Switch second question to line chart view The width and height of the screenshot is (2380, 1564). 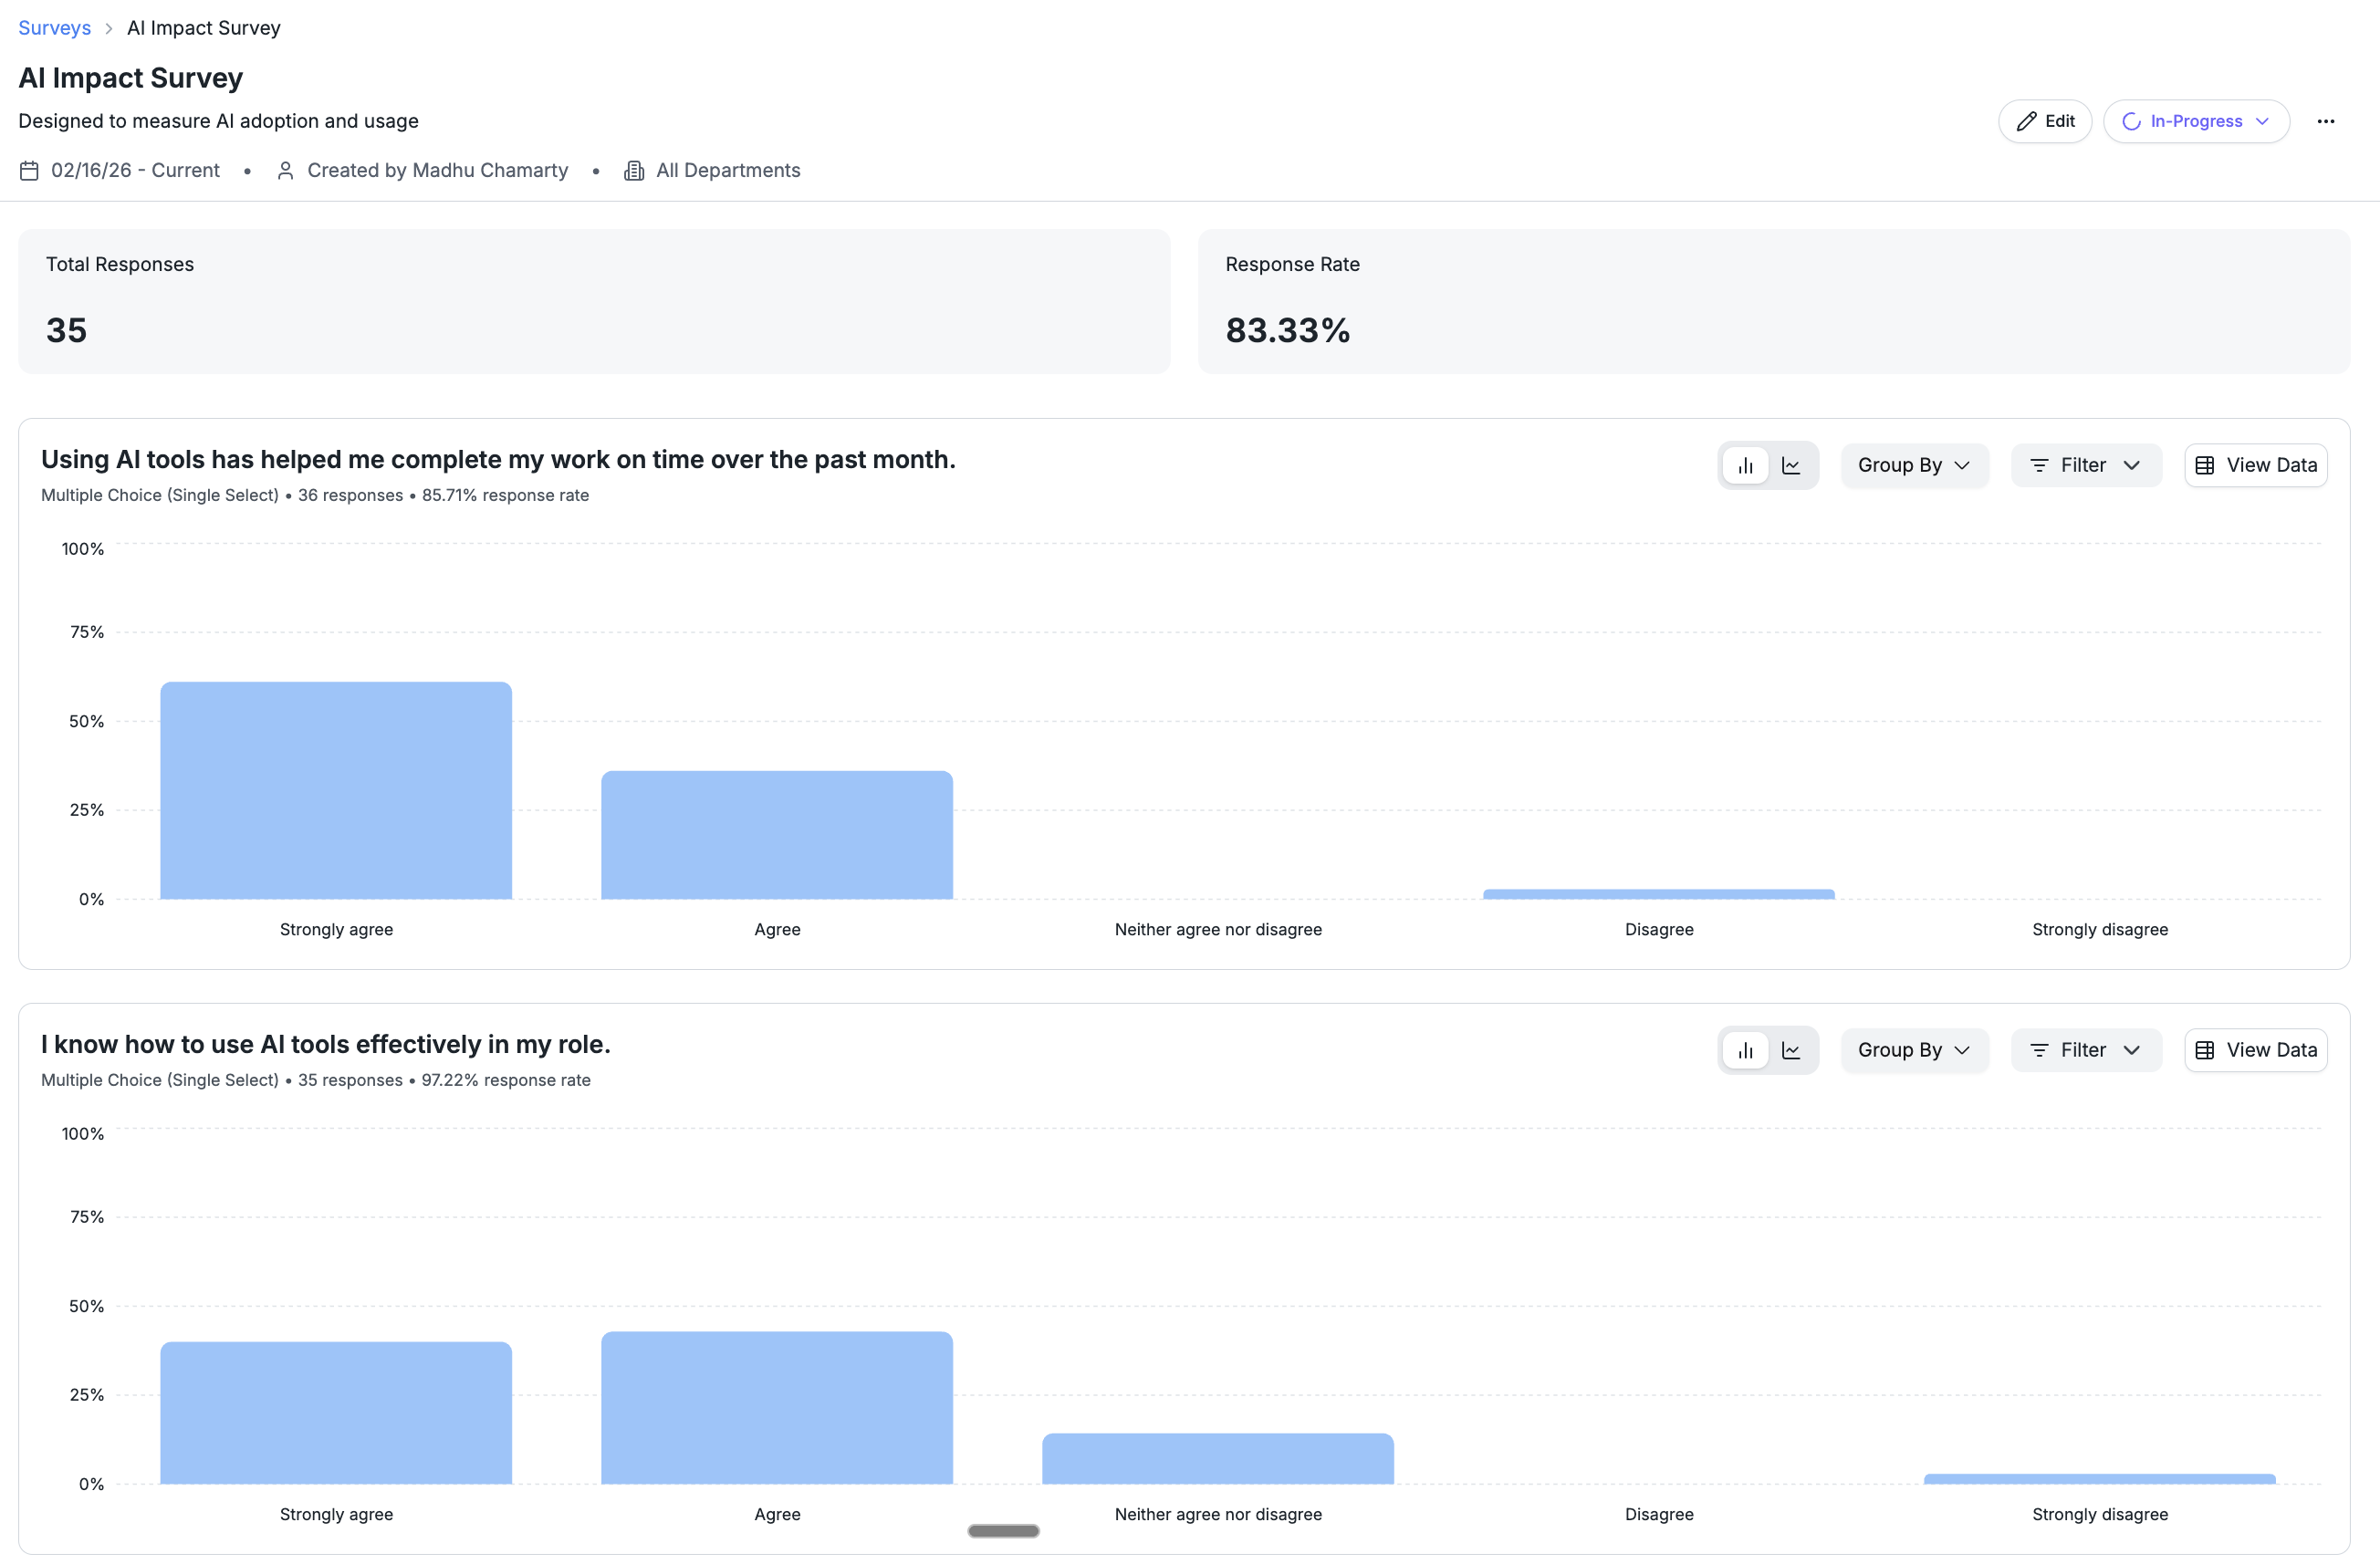[x=1791, y=1050]
